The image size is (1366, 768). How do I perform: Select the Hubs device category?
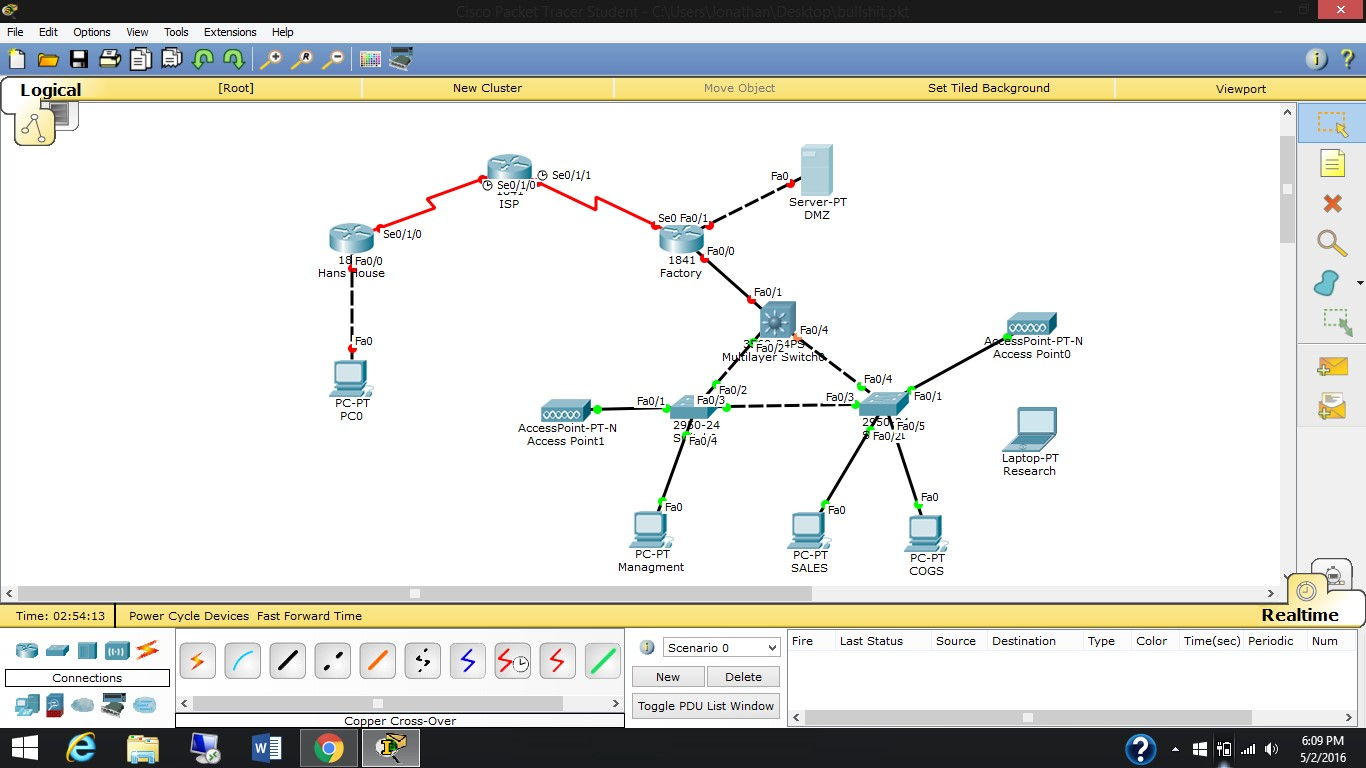(87, 650)
